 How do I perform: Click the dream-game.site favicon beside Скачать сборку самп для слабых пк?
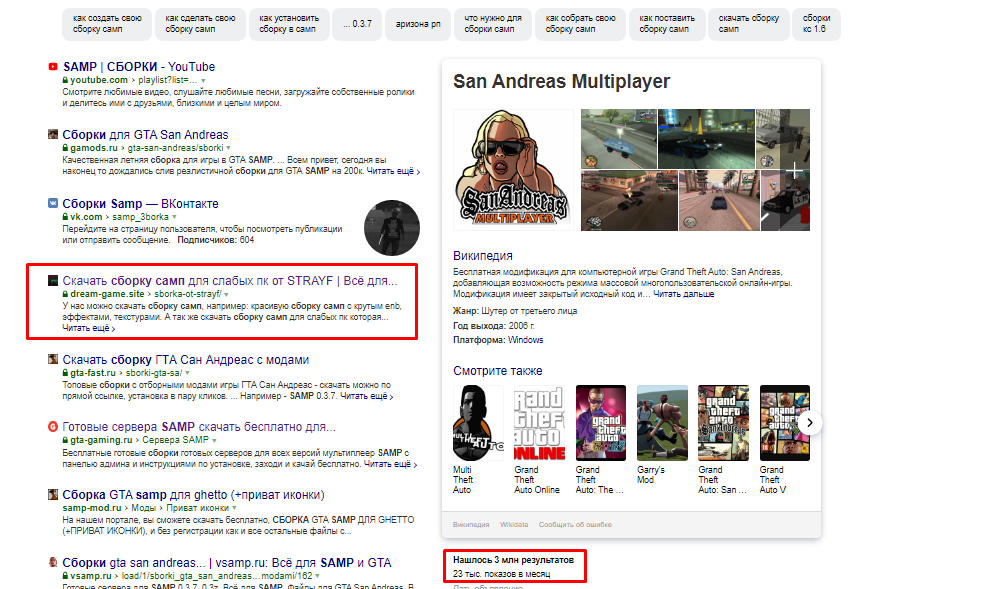[53, 280]
